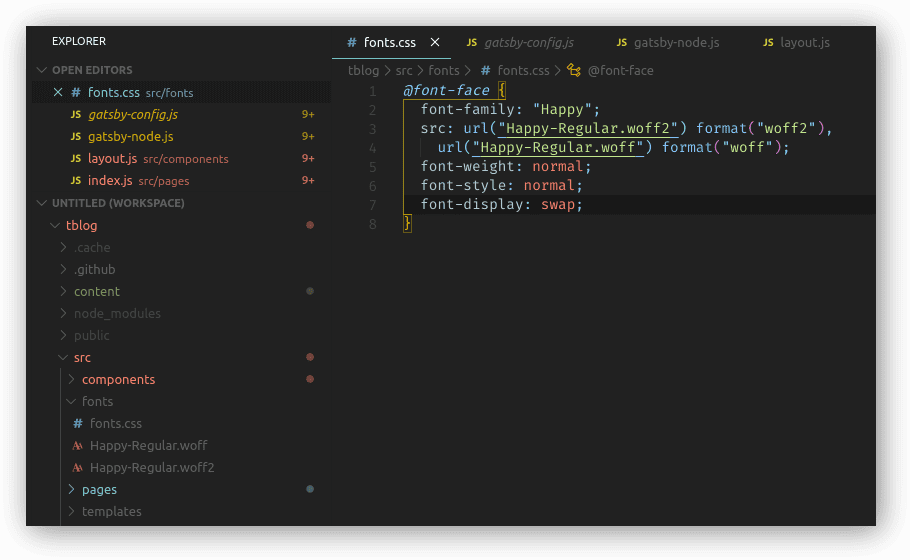Image resolution: width=910 pixels, height=560 pixels.
Task: Close the fonts.css editor tab
Action: 435,43
